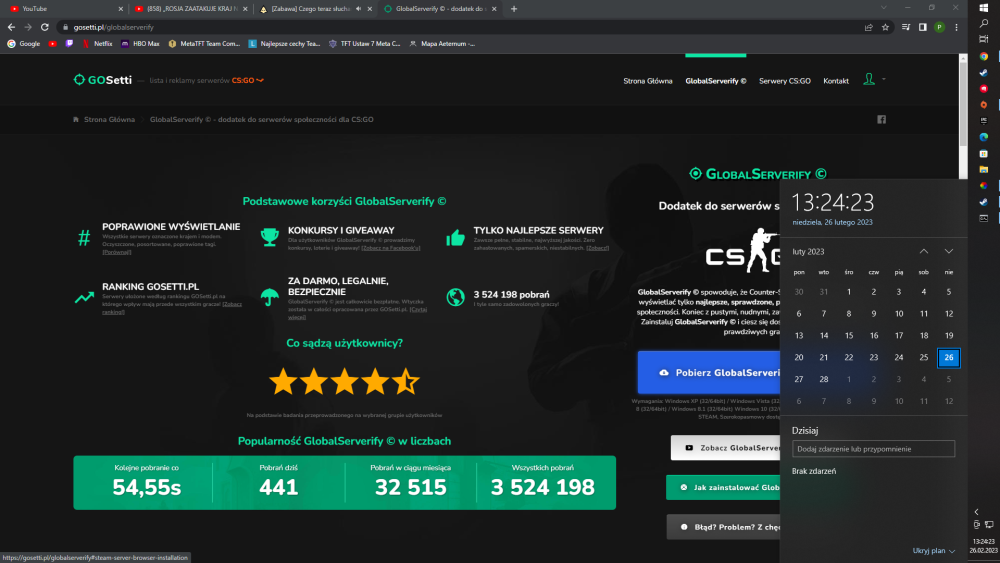Screen dimensions: 1000x563
Task: Select day 14 in the calendar
Action: (x=823, y=335)
